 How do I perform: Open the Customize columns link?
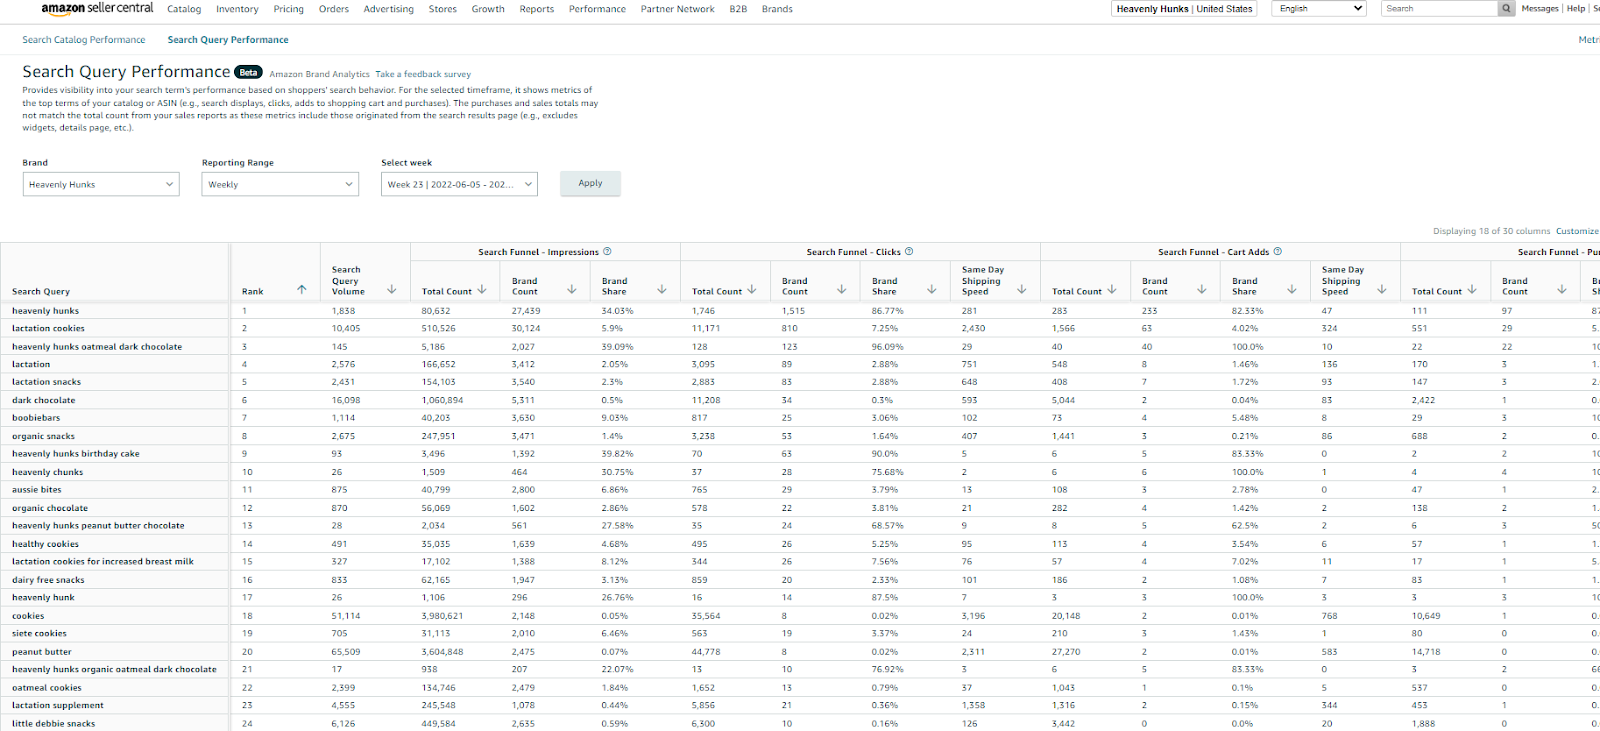1577,231
